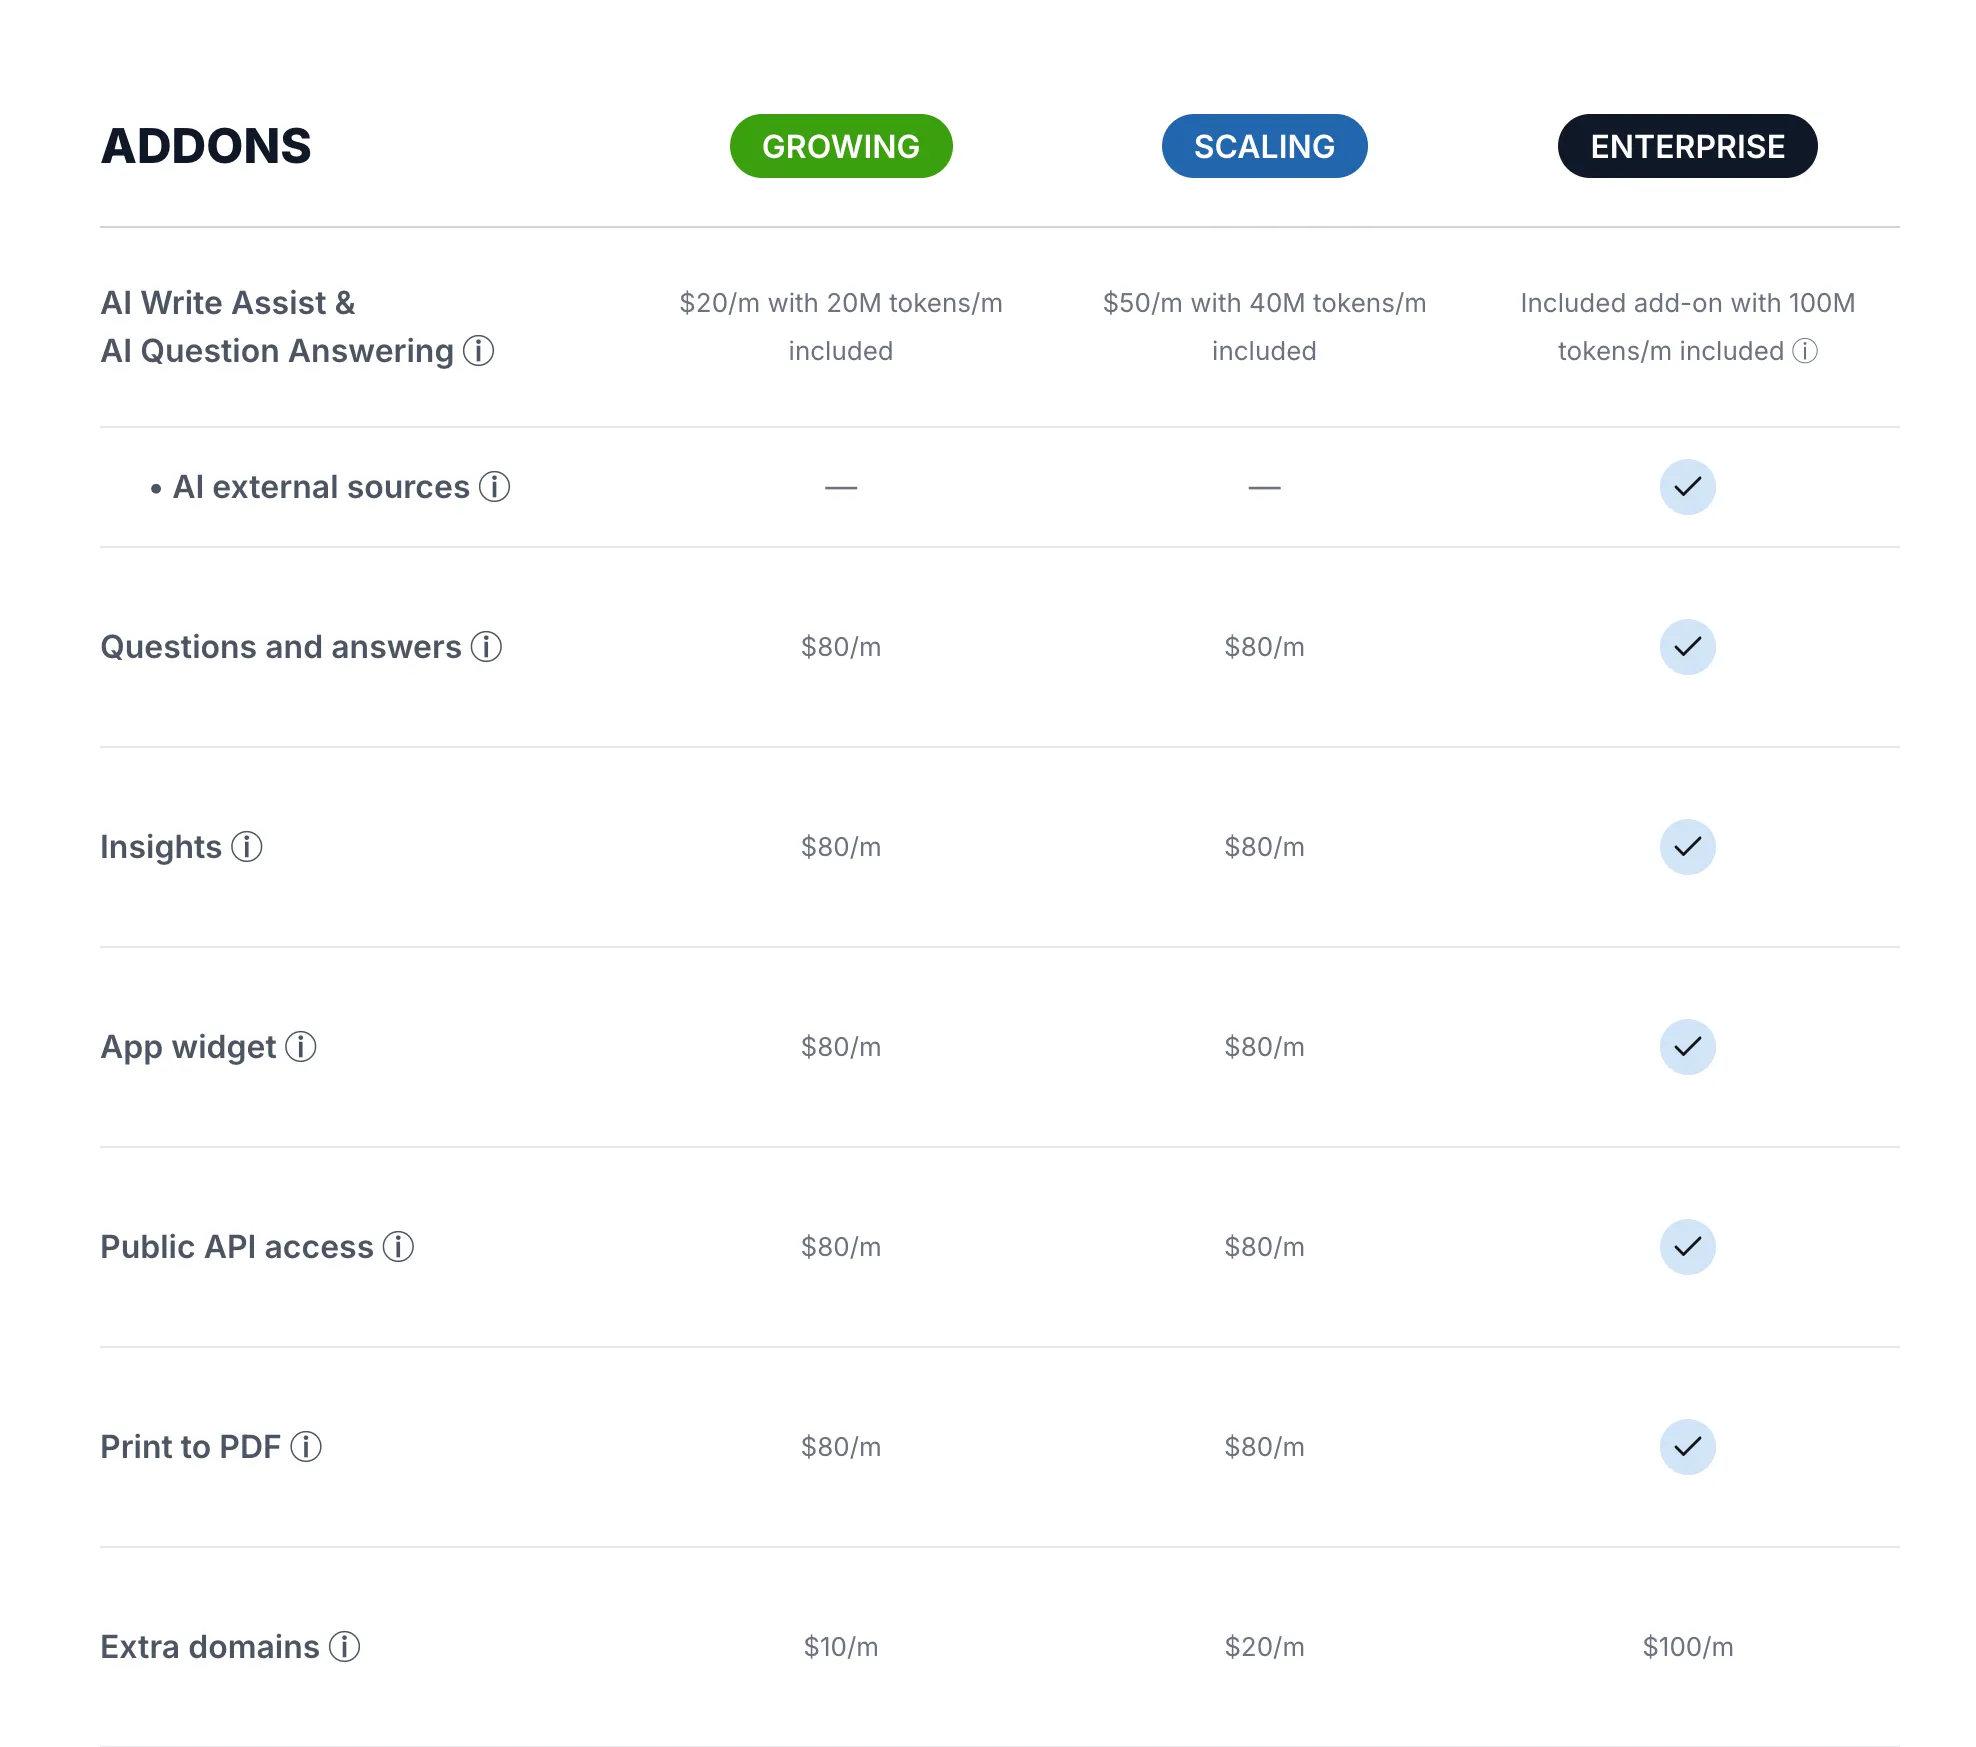Click Enterprise checkmark in Insights row
Image resolution: width=1976 pixels, height=1747 pixels.
pyautogui.click(x=1688, y=847)
